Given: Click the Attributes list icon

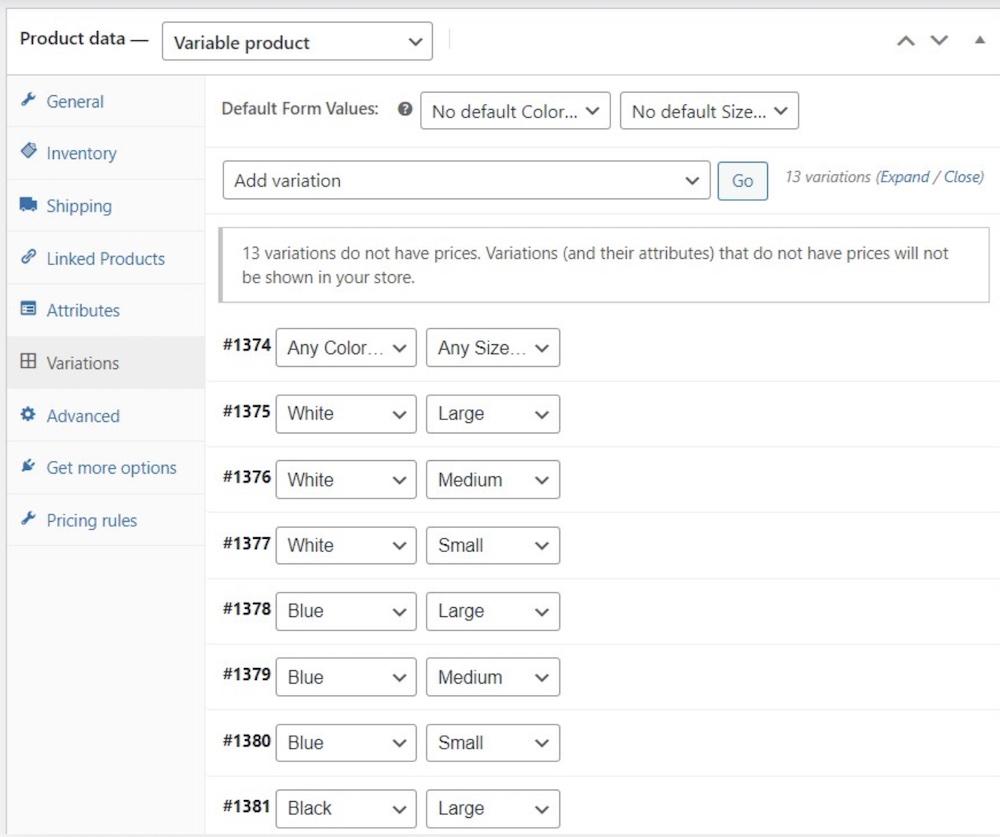Looking at the screenshot, I should 28,309.
